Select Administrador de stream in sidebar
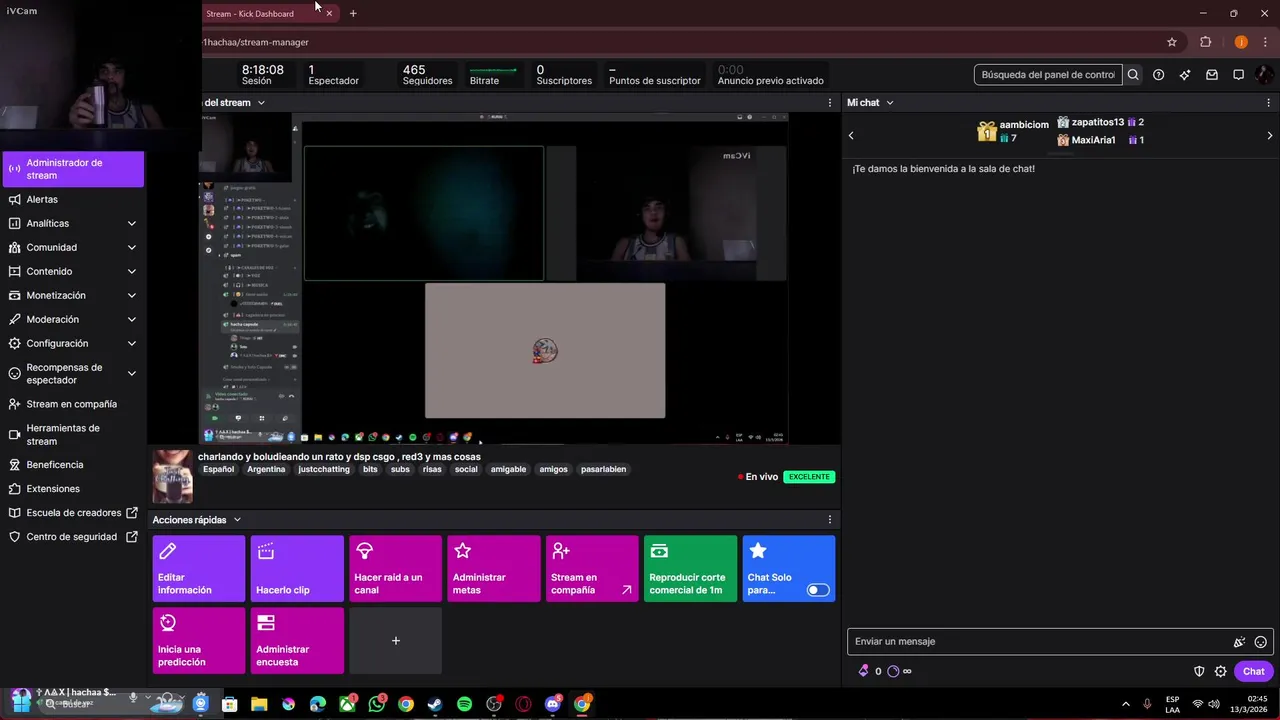 pyautogui.click(x=73, y=169)
